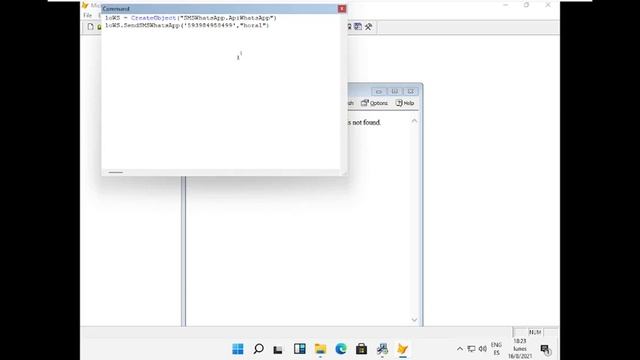
Task: Maximize the help window
Action: point(394,91)
